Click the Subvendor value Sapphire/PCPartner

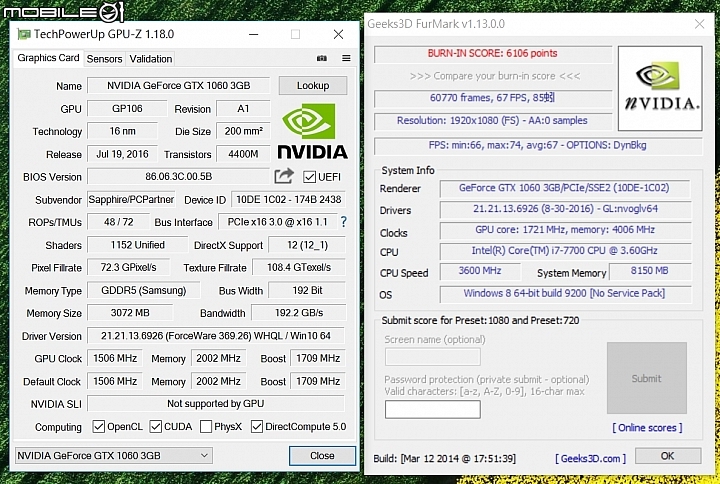pyautogui.click(x=131, y=199)
